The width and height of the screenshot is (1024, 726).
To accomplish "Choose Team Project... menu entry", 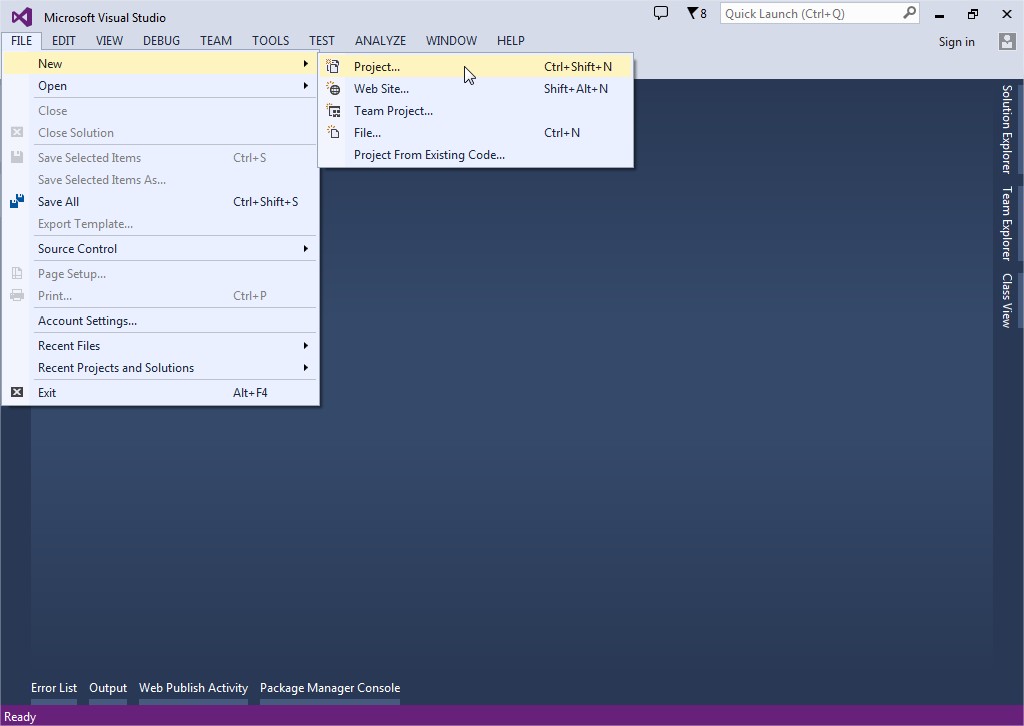I will 475,111.
